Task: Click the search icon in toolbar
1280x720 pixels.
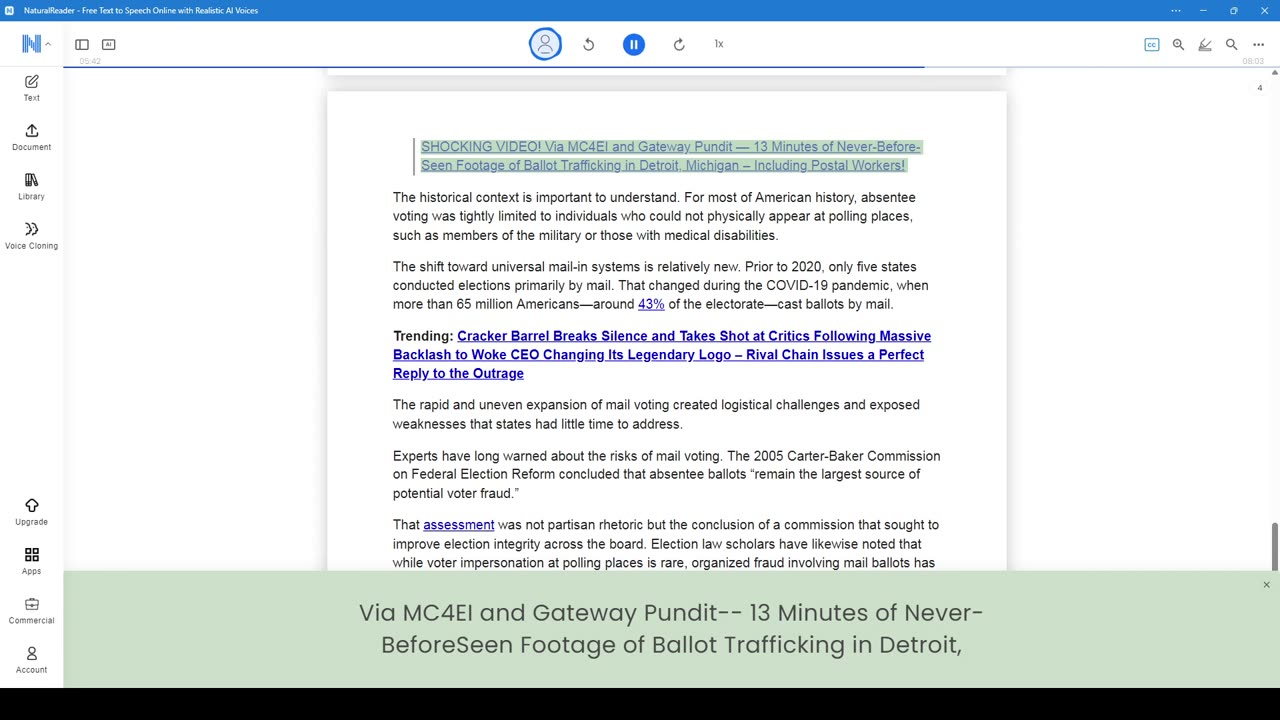Action: click(1232, 44)
